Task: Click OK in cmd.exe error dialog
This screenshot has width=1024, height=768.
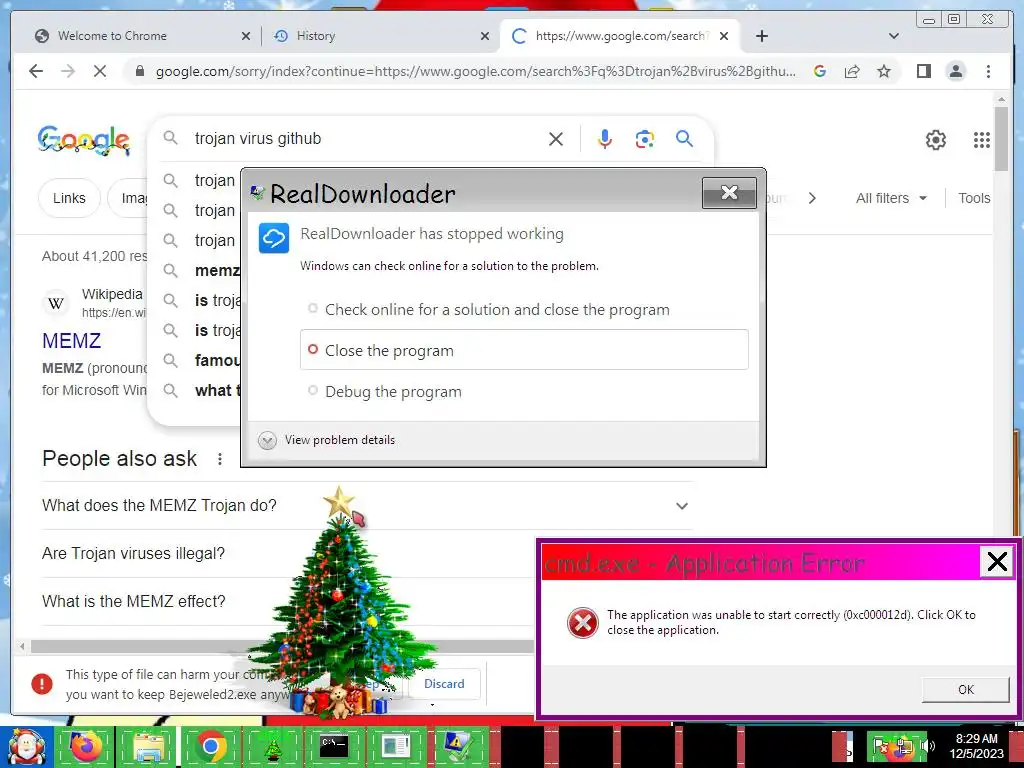Action: point(965,690)
